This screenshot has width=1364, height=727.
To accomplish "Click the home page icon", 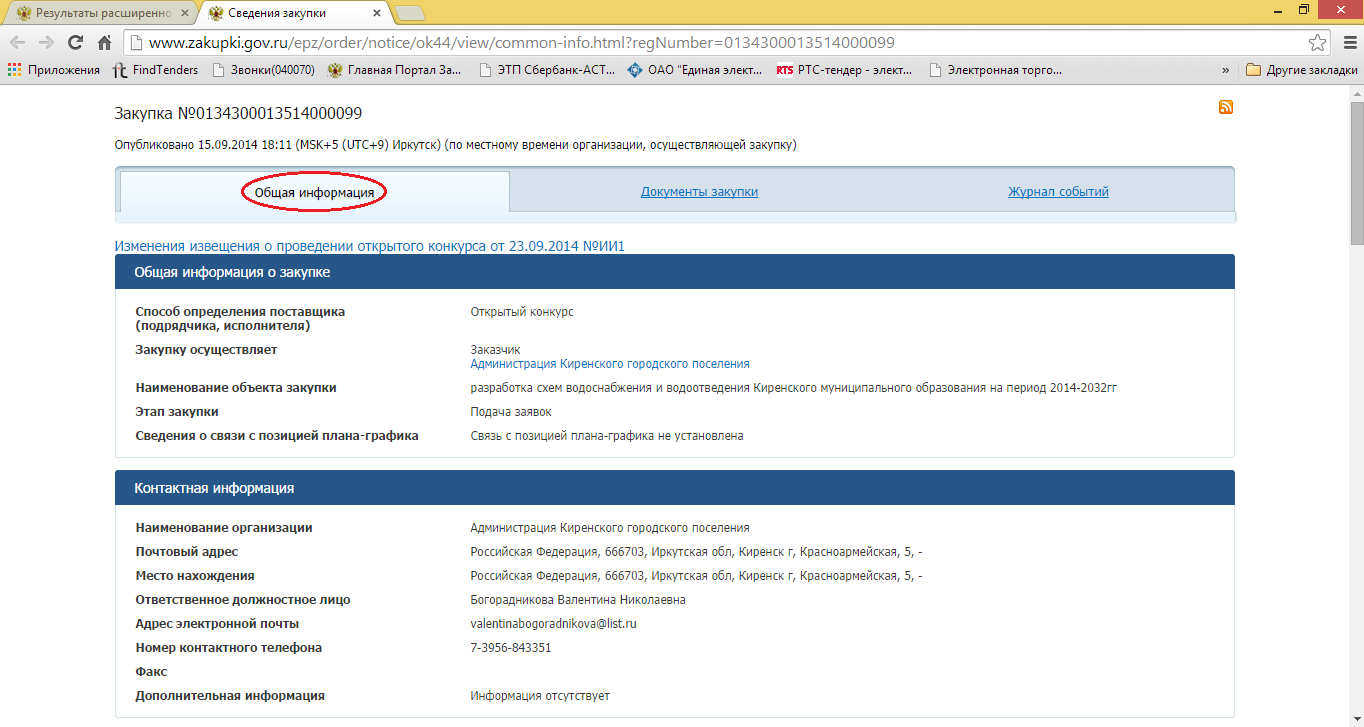I will (x=104, y=43).
